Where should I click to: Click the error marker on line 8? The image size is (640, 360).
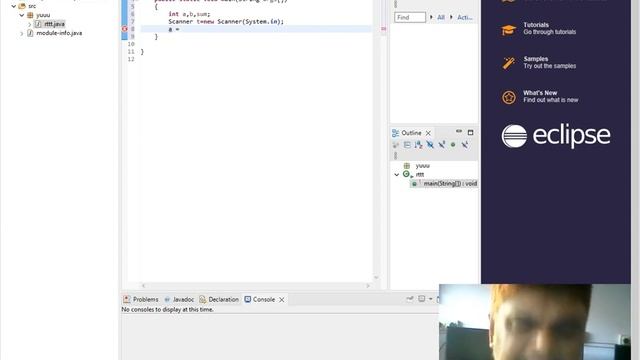(124, 29)
